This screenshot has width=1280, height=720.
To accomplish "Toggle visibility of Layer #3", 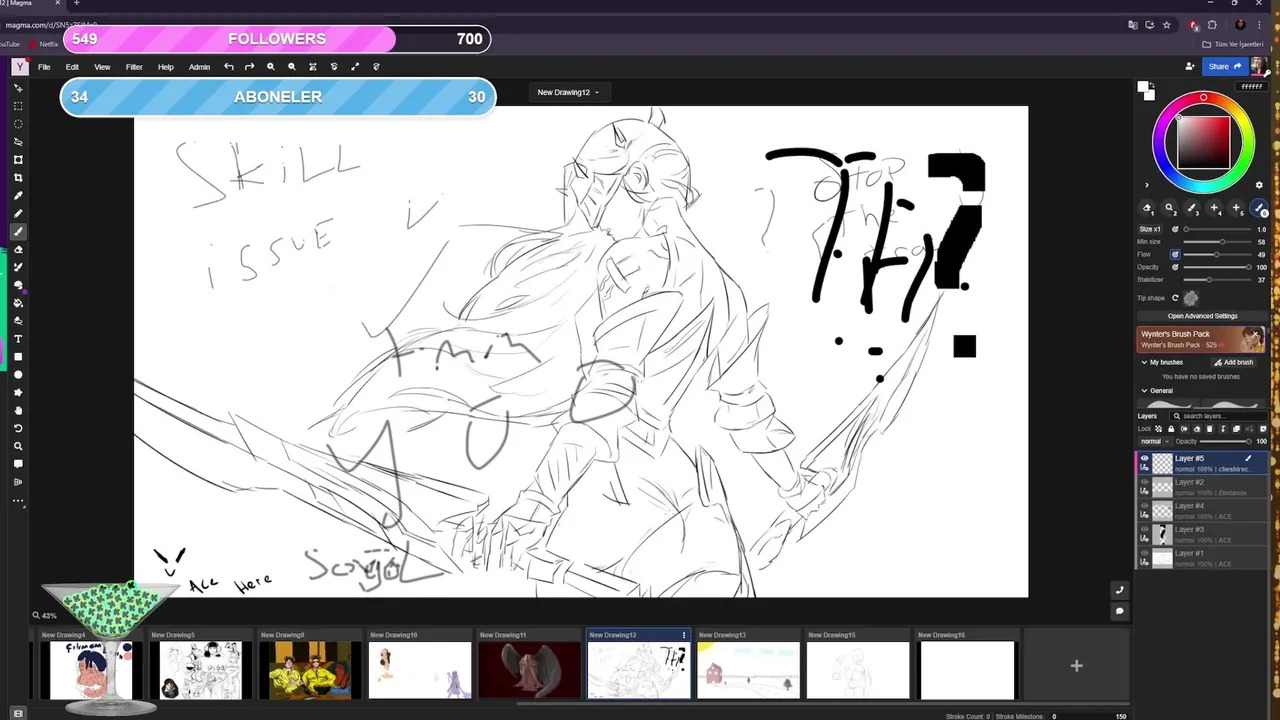I will coord(1145,529).
